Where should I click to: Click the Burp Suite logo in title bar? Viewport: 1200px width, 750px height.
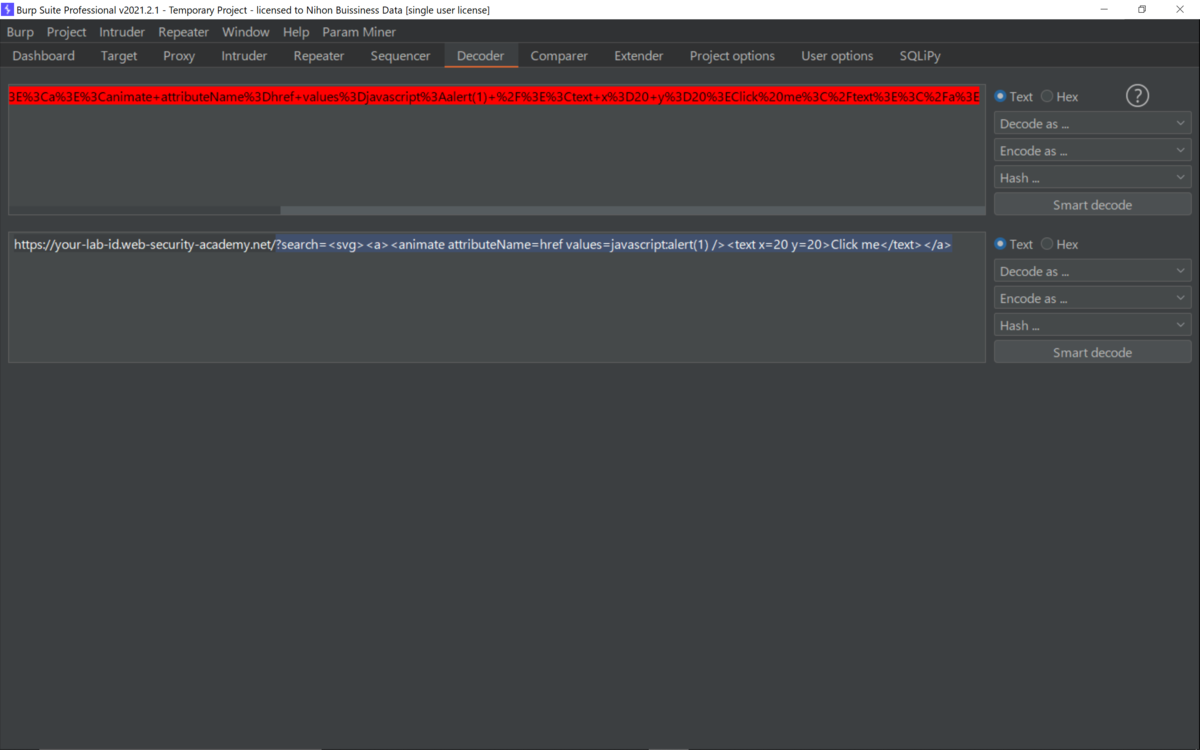(7, 9)
